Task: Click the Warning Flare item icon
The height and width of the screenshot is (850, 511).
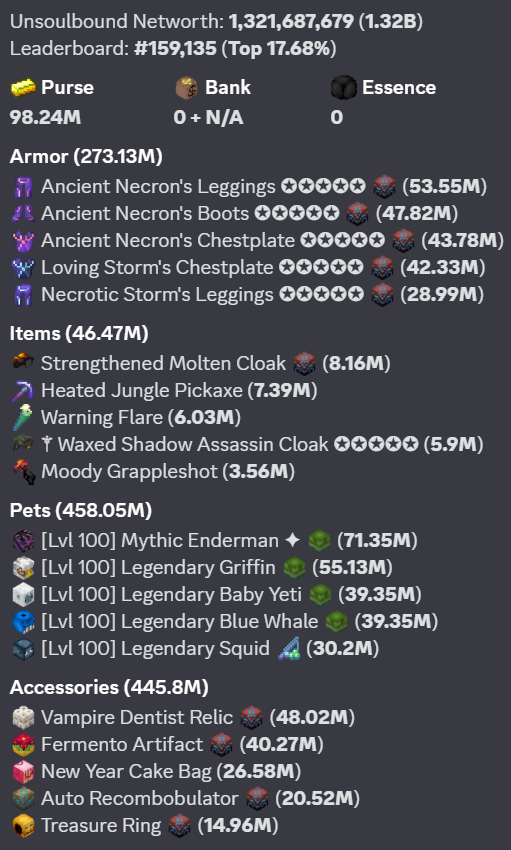Action: point(23,417)
